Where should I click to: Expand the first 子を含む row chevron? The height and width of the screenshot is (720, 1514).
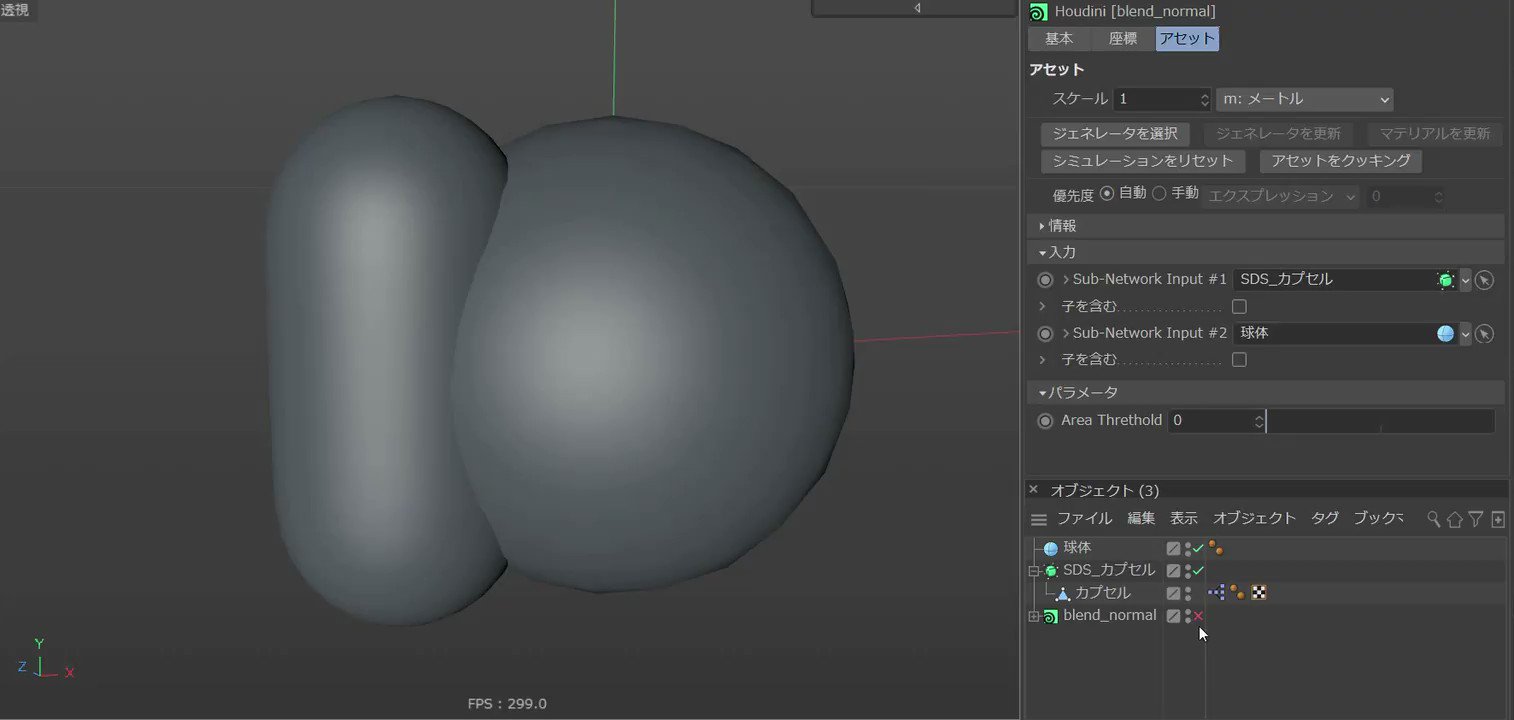1042,307
